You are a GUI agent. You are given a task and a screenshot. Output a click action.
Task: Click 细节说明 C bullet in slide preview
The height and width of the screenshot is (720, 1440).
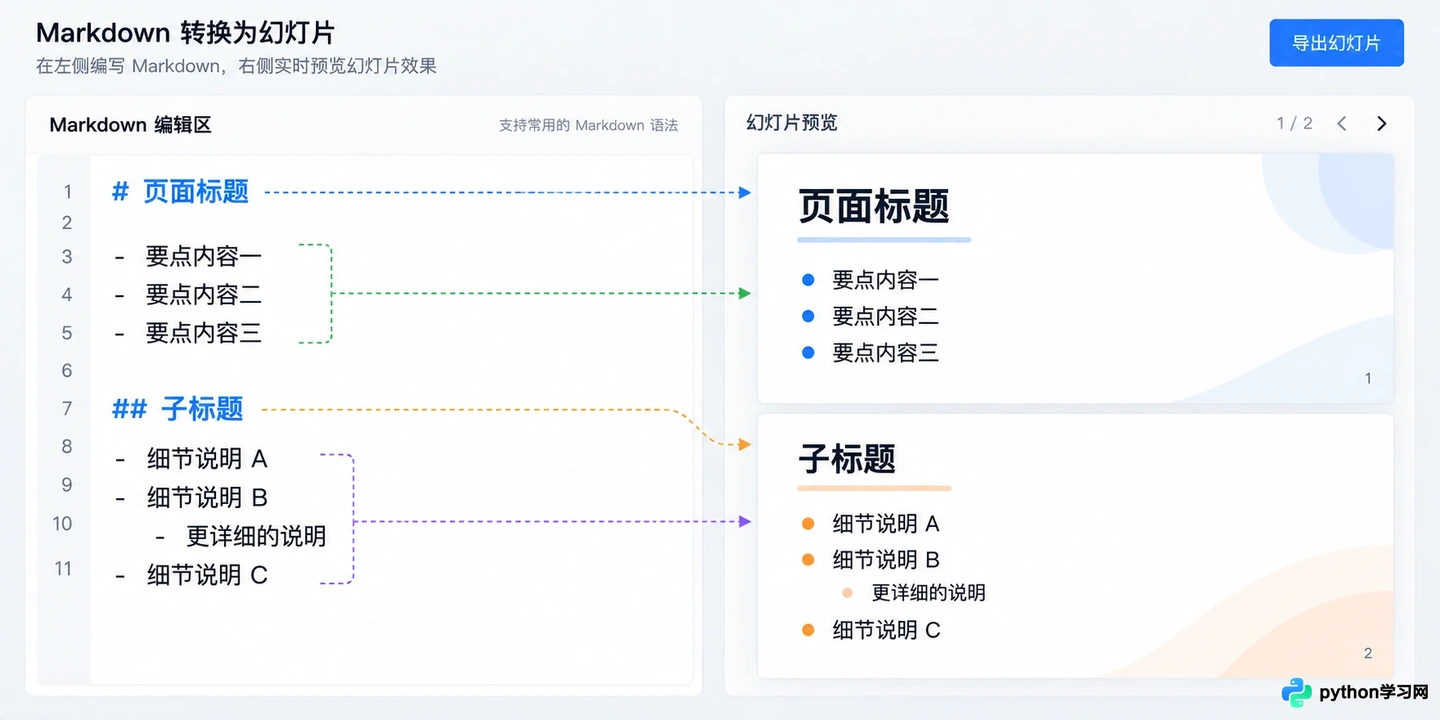pos(886,630)
